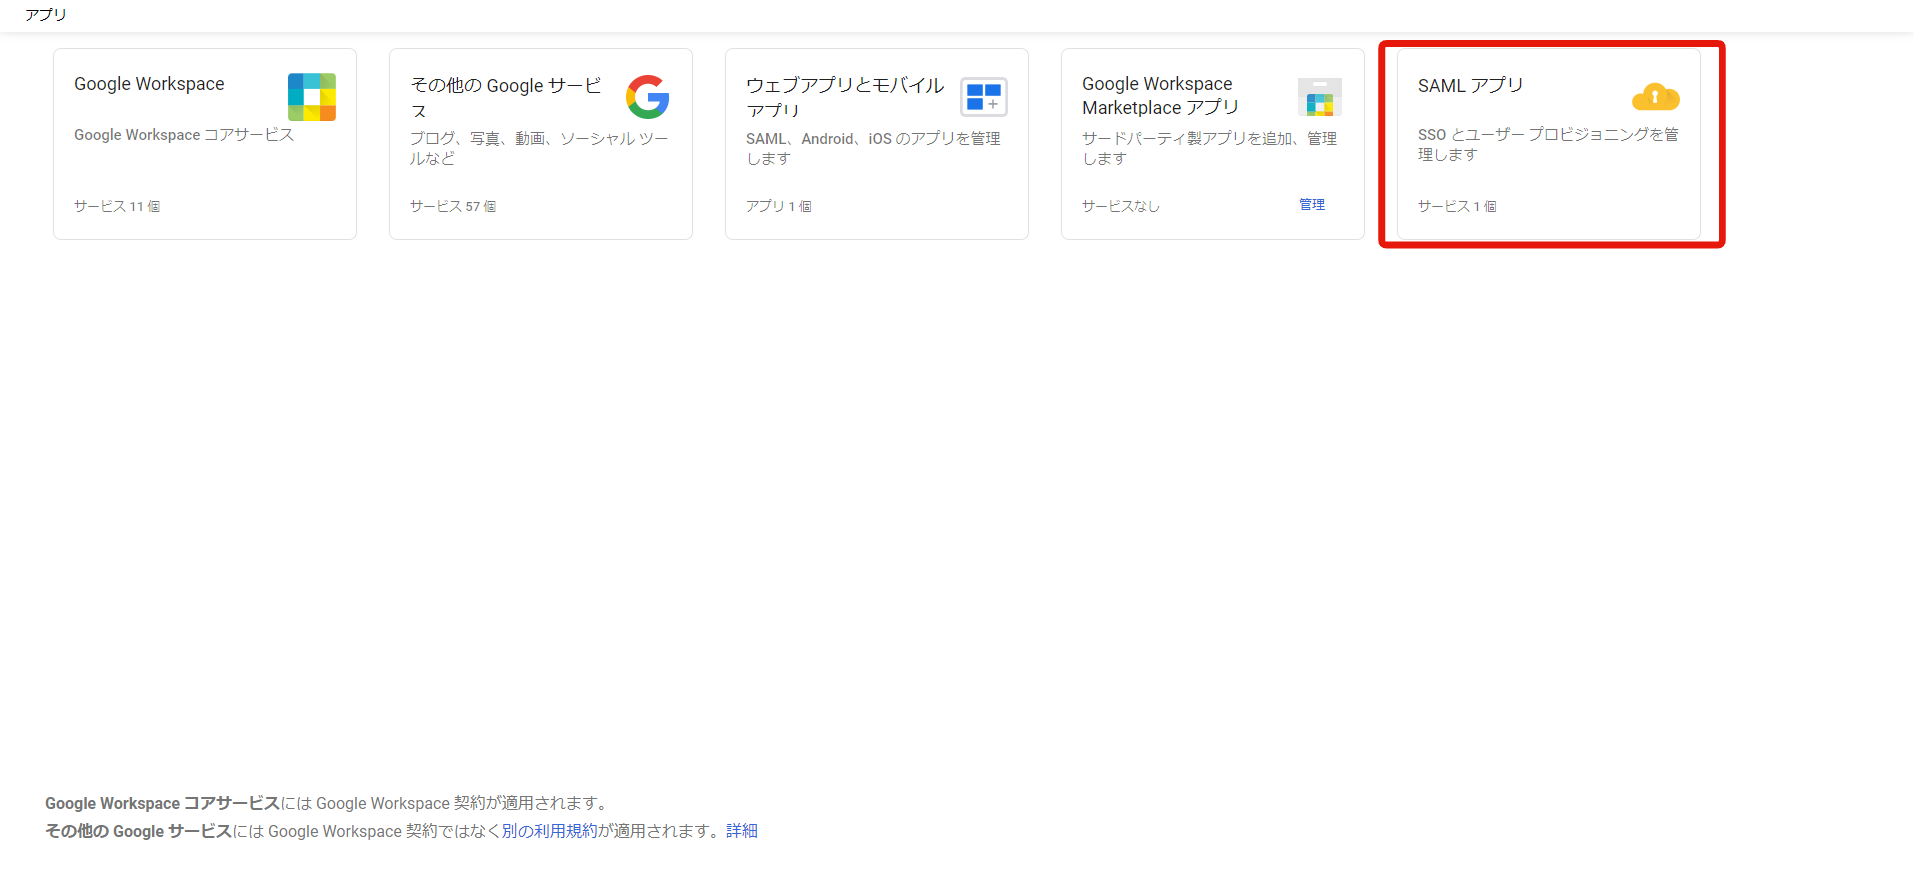Screen dimensions: 1914x869
Task: Open the SAML アプリ card title
Action: click(1470, 85)
